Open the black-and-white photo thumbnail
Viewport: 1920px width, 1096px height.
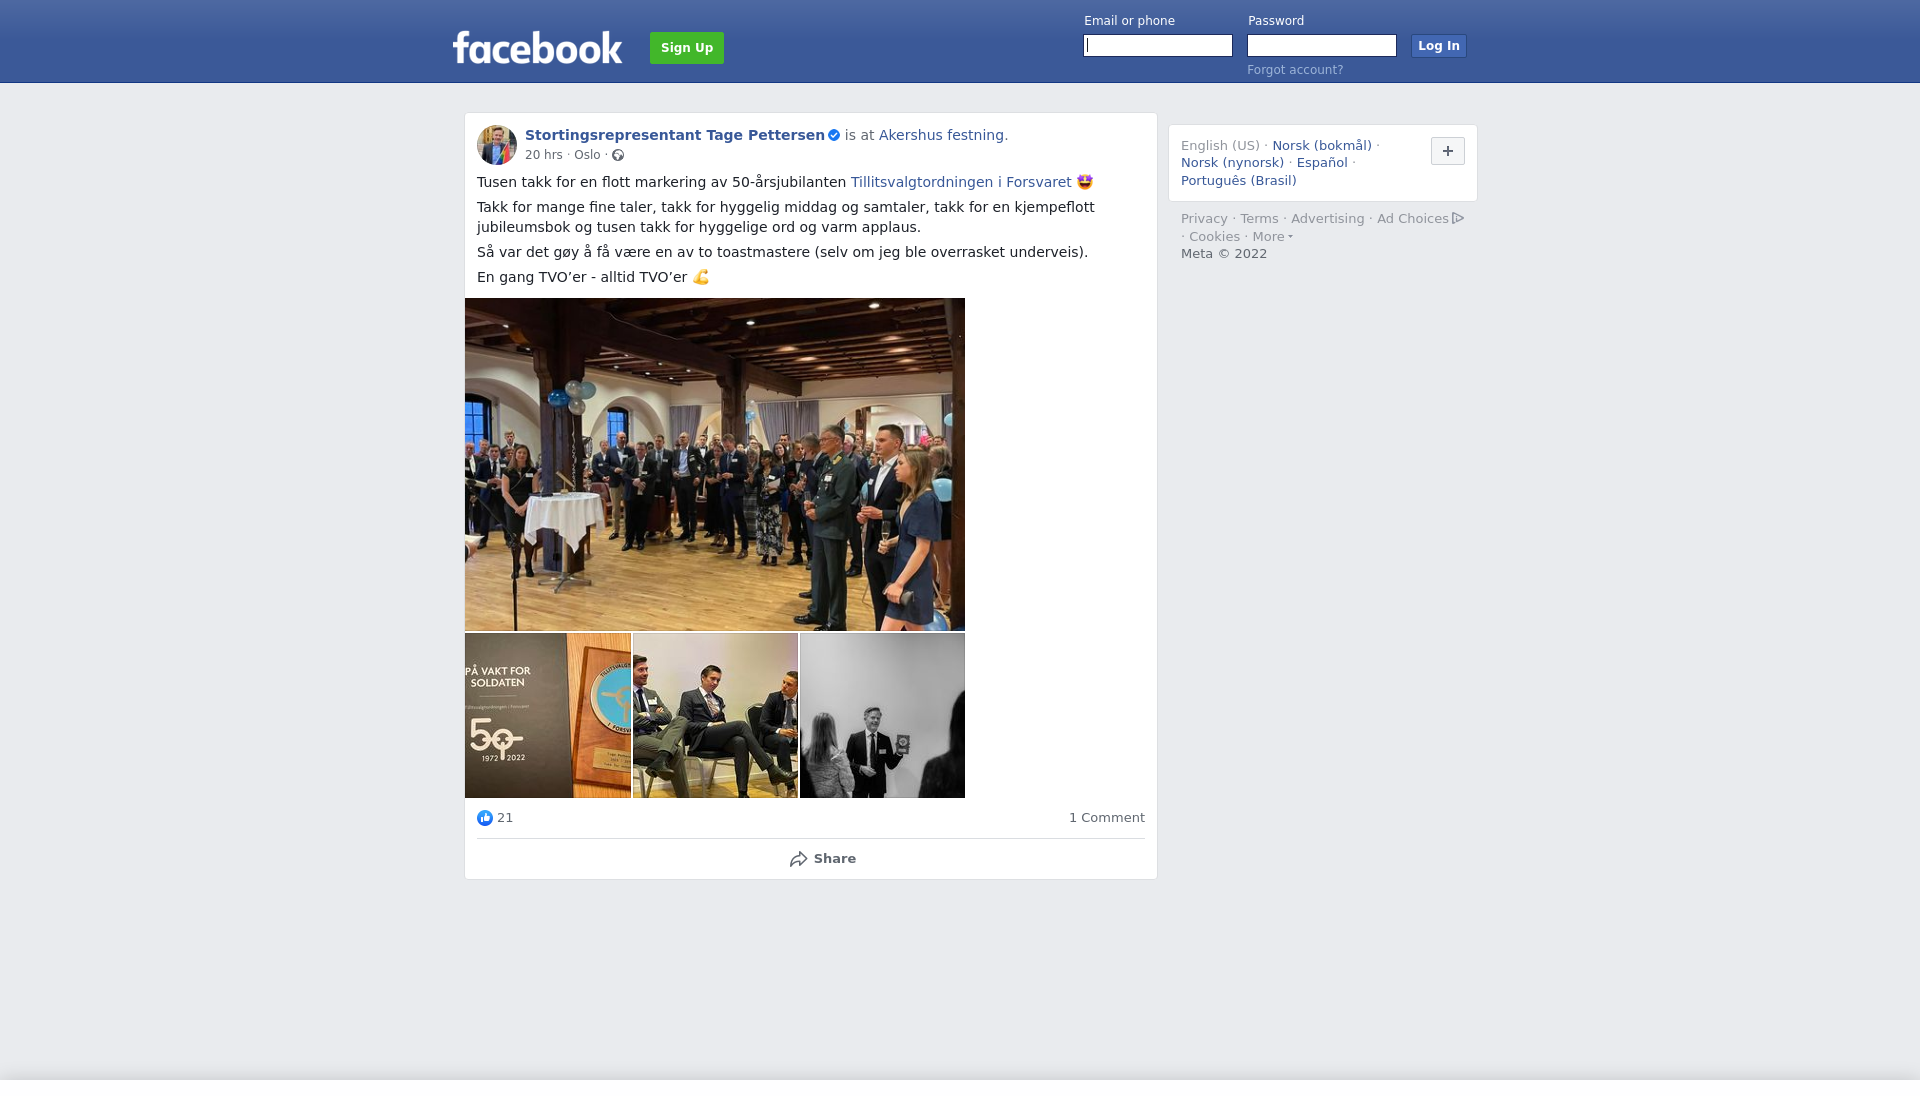(x=882, y=715)
